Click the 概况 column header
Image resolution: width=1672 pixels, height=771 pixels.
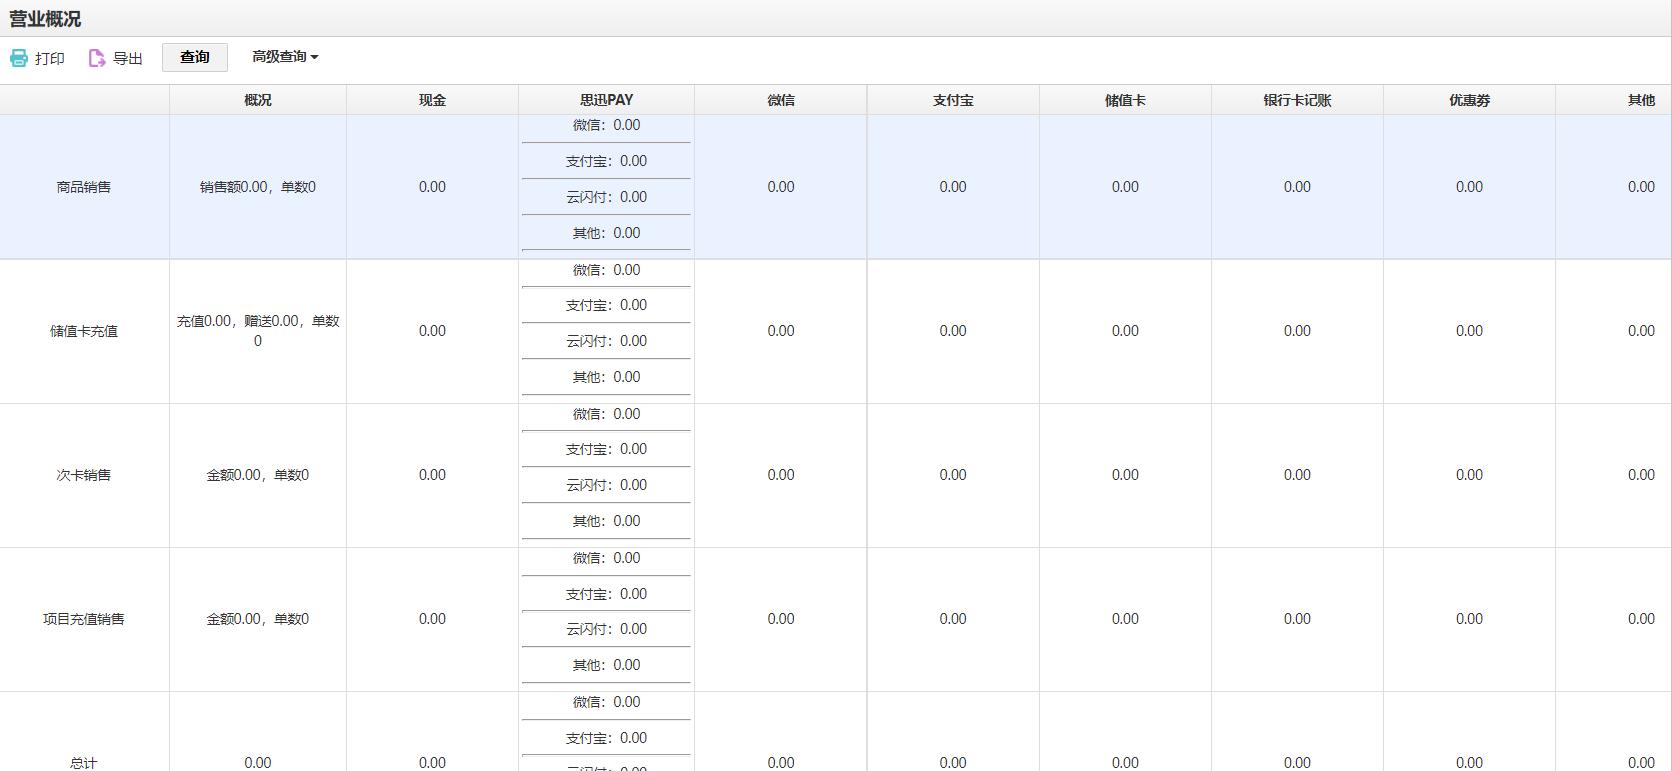tap(258, 100)
